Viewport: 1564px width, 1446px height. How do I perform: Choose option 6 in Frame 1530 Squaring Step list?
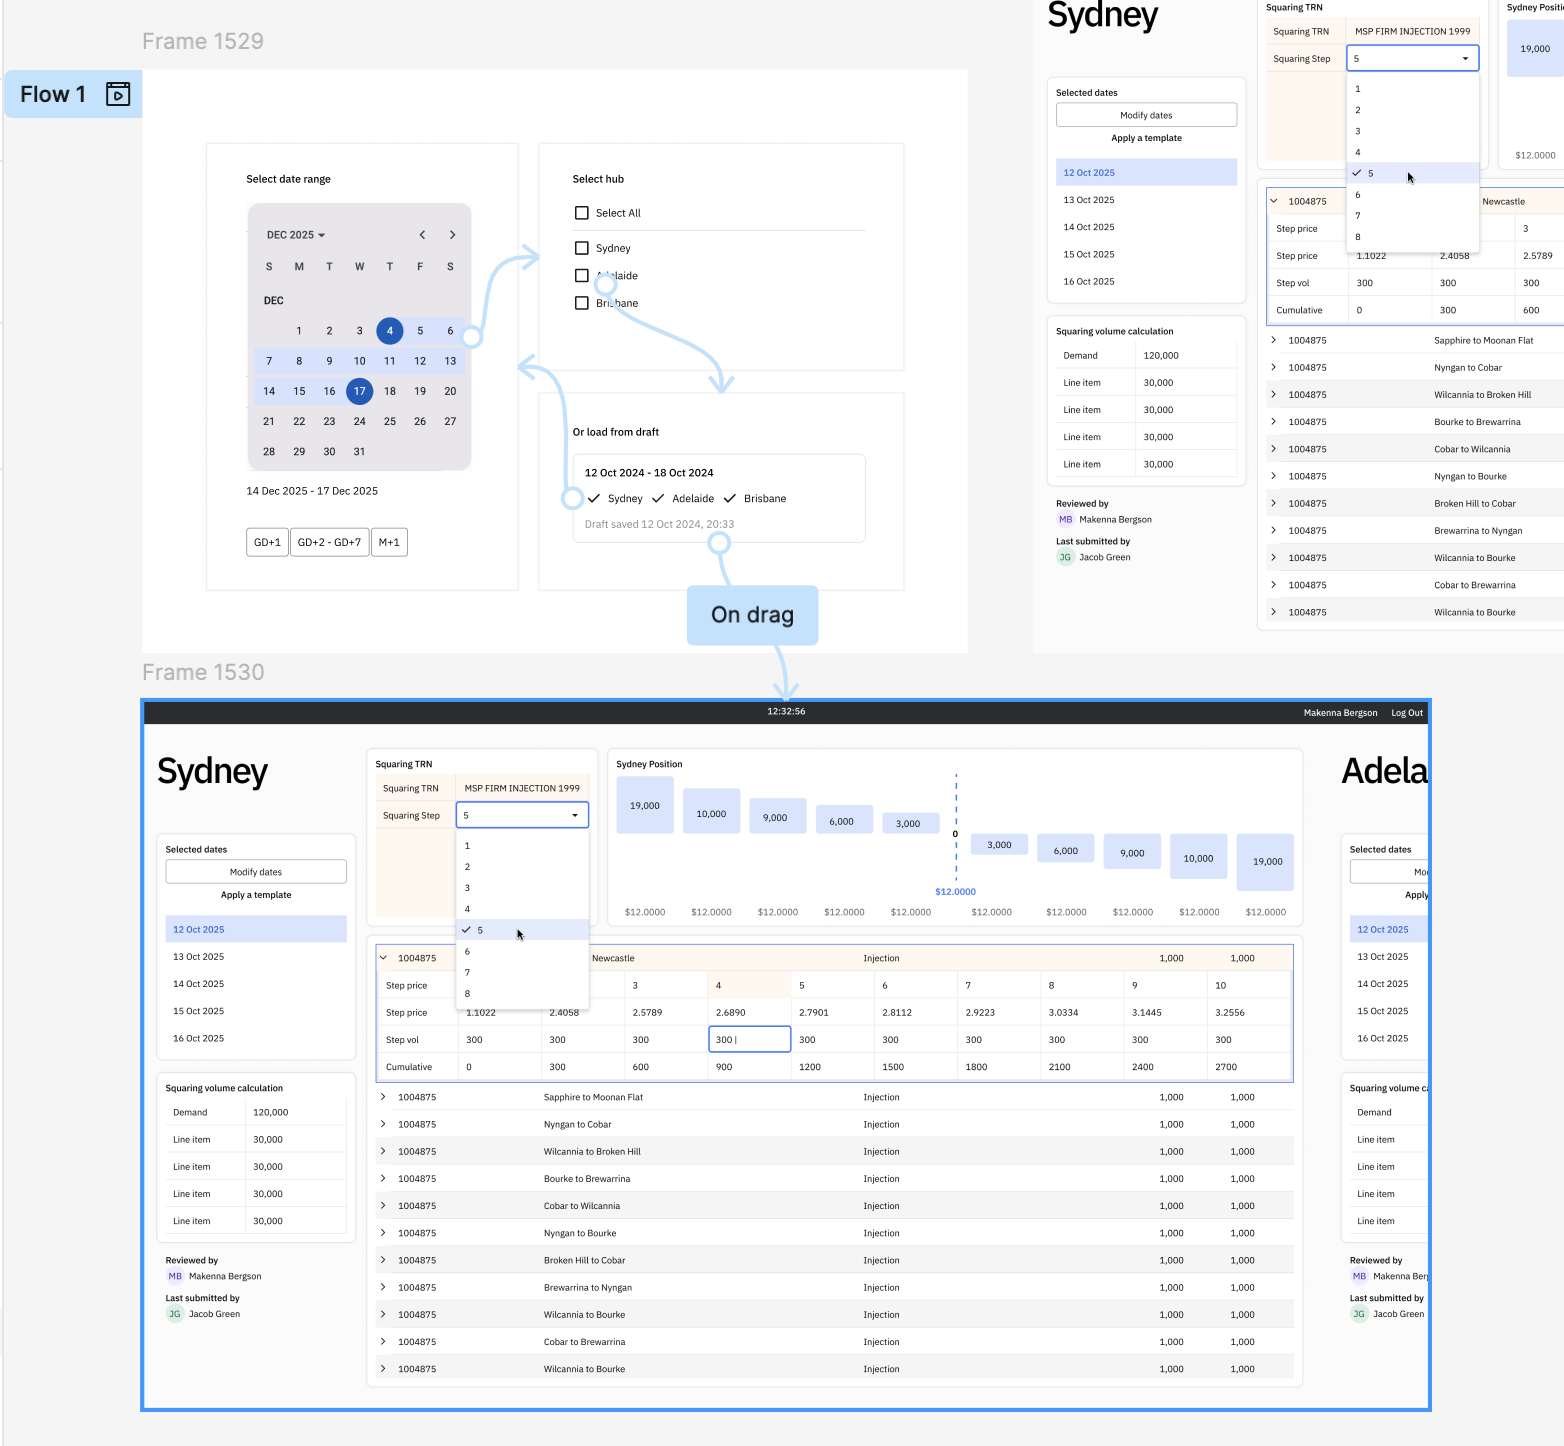click(467, 951)
